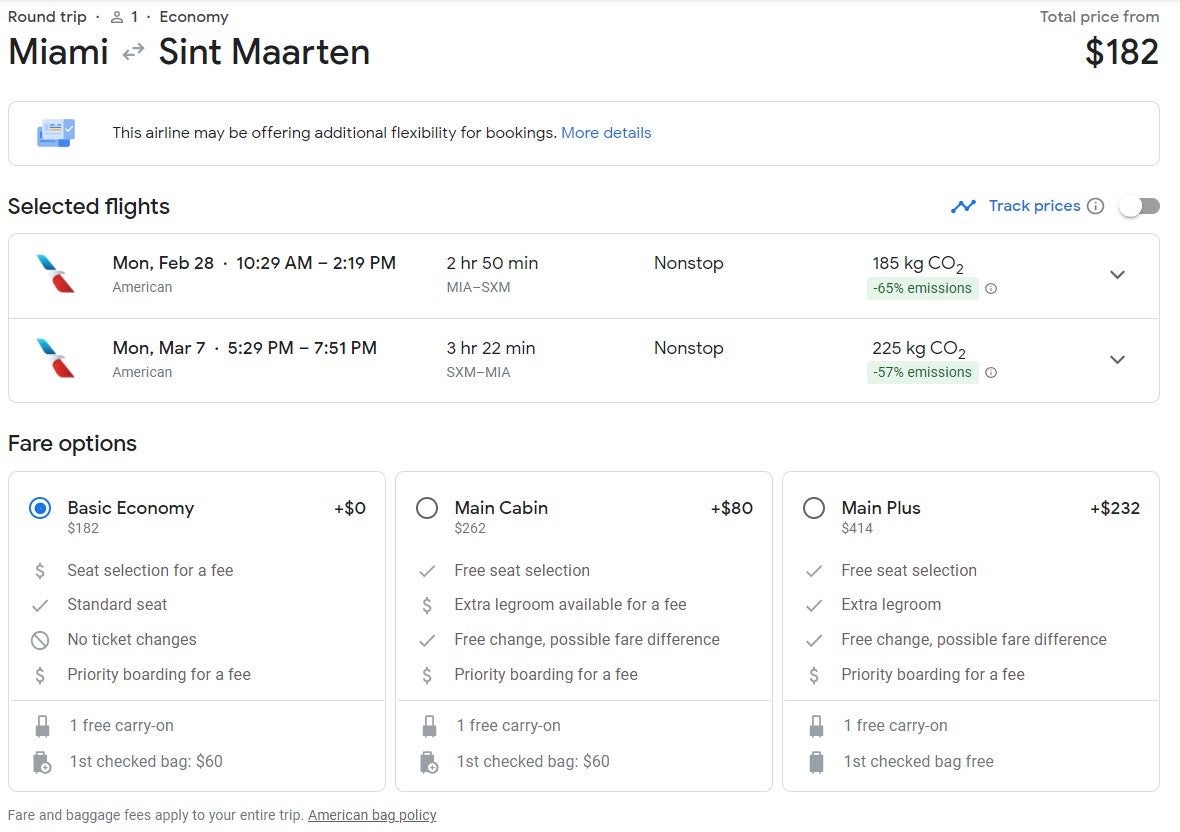
Task: Expand Mar 7 return flight details
Action: point(1117,360)
